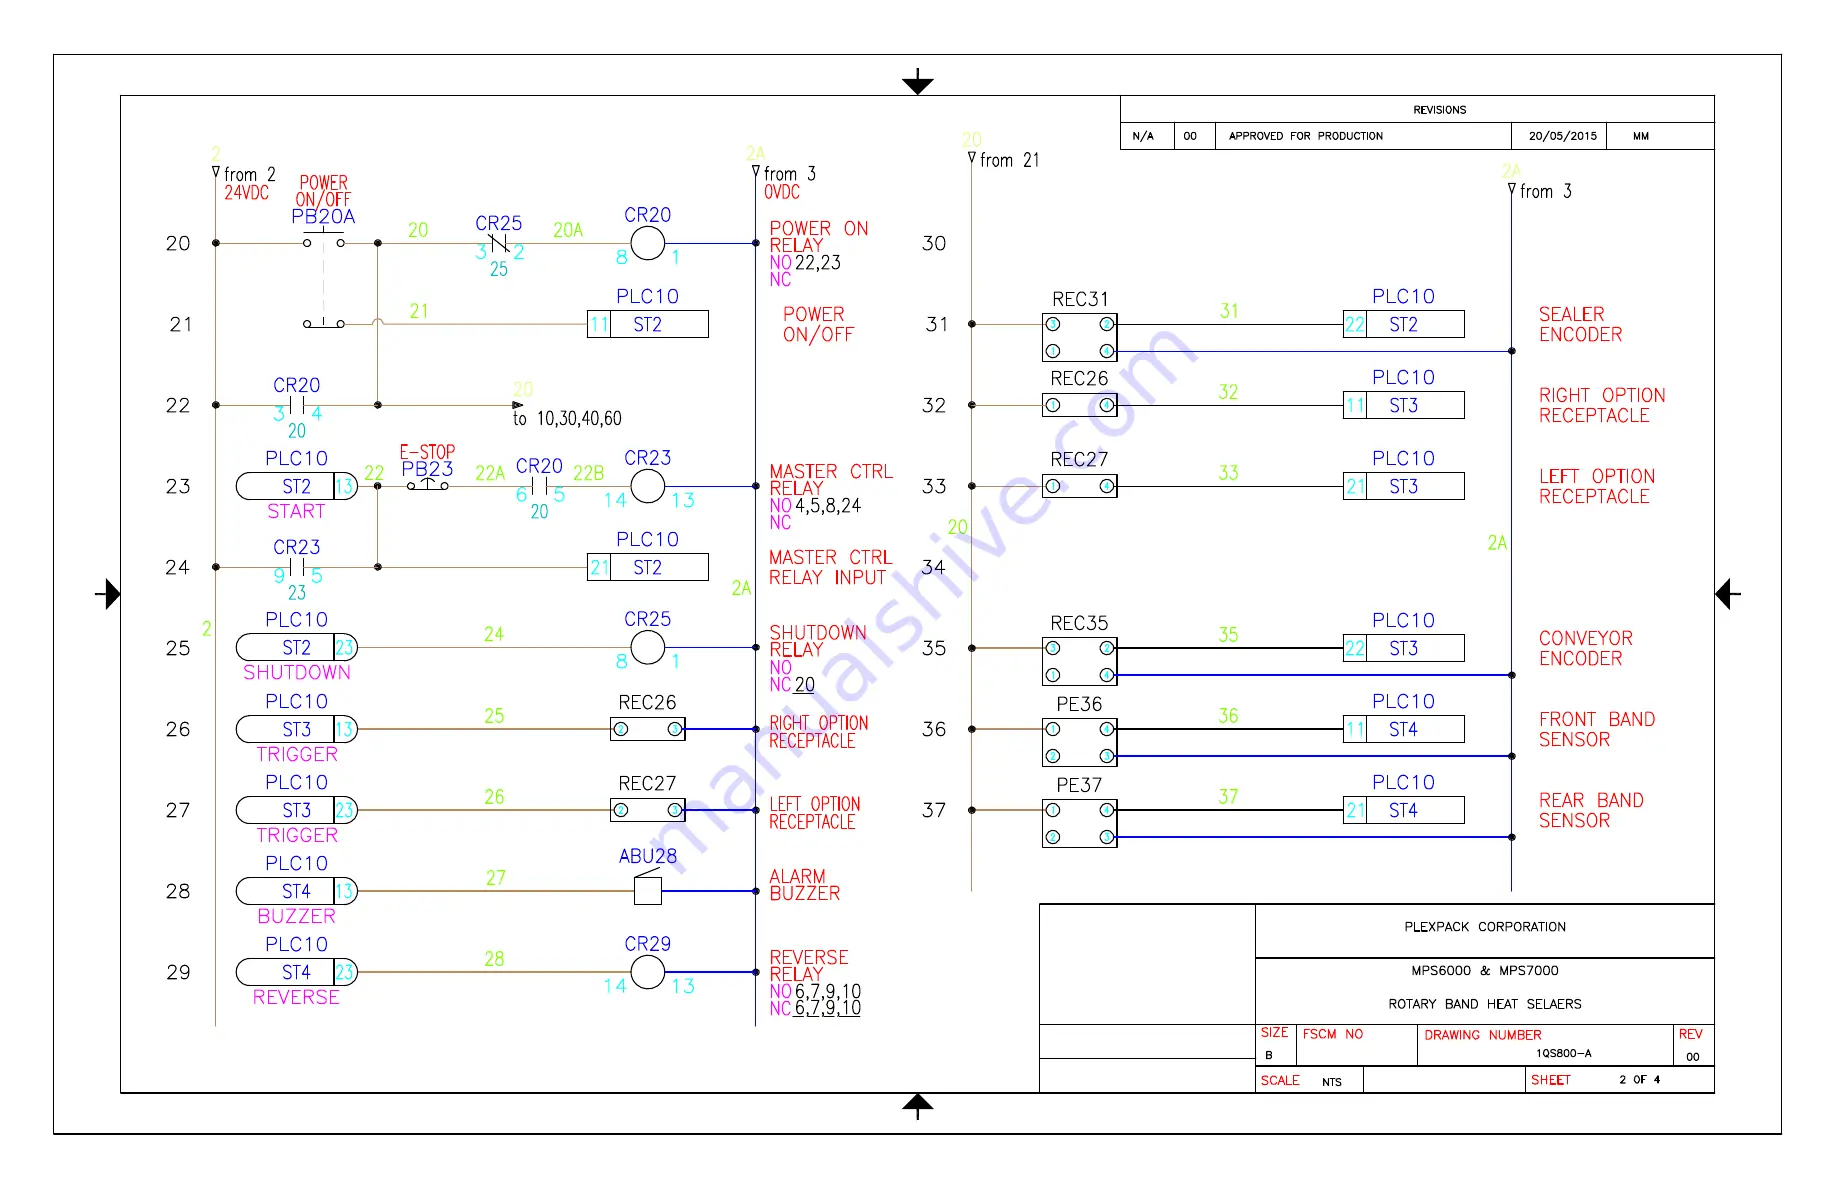Click the PLC10 ST4 input on line 37
Screen dimensions: 1836x1188
coord(1403,810)
